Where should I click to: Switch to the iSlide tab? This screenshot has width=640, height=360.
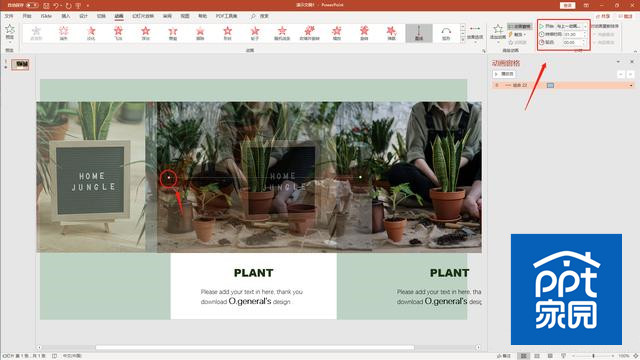click(x=46, y=16)
